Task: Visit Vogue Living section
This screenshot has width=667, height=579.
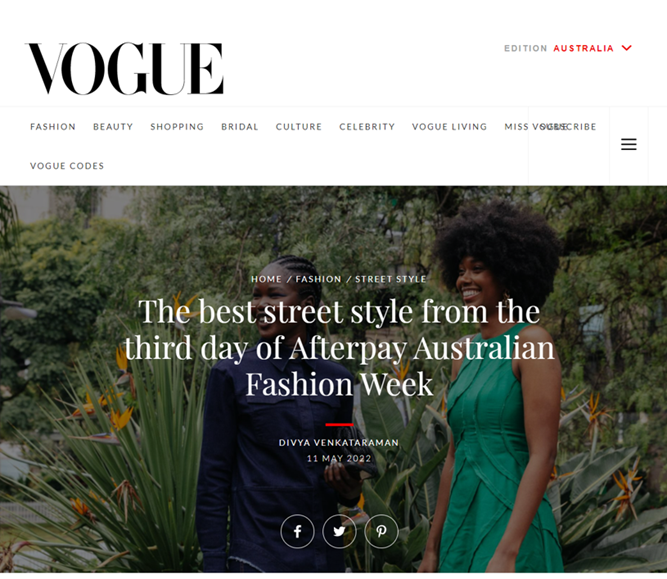Action: (449, 127)
